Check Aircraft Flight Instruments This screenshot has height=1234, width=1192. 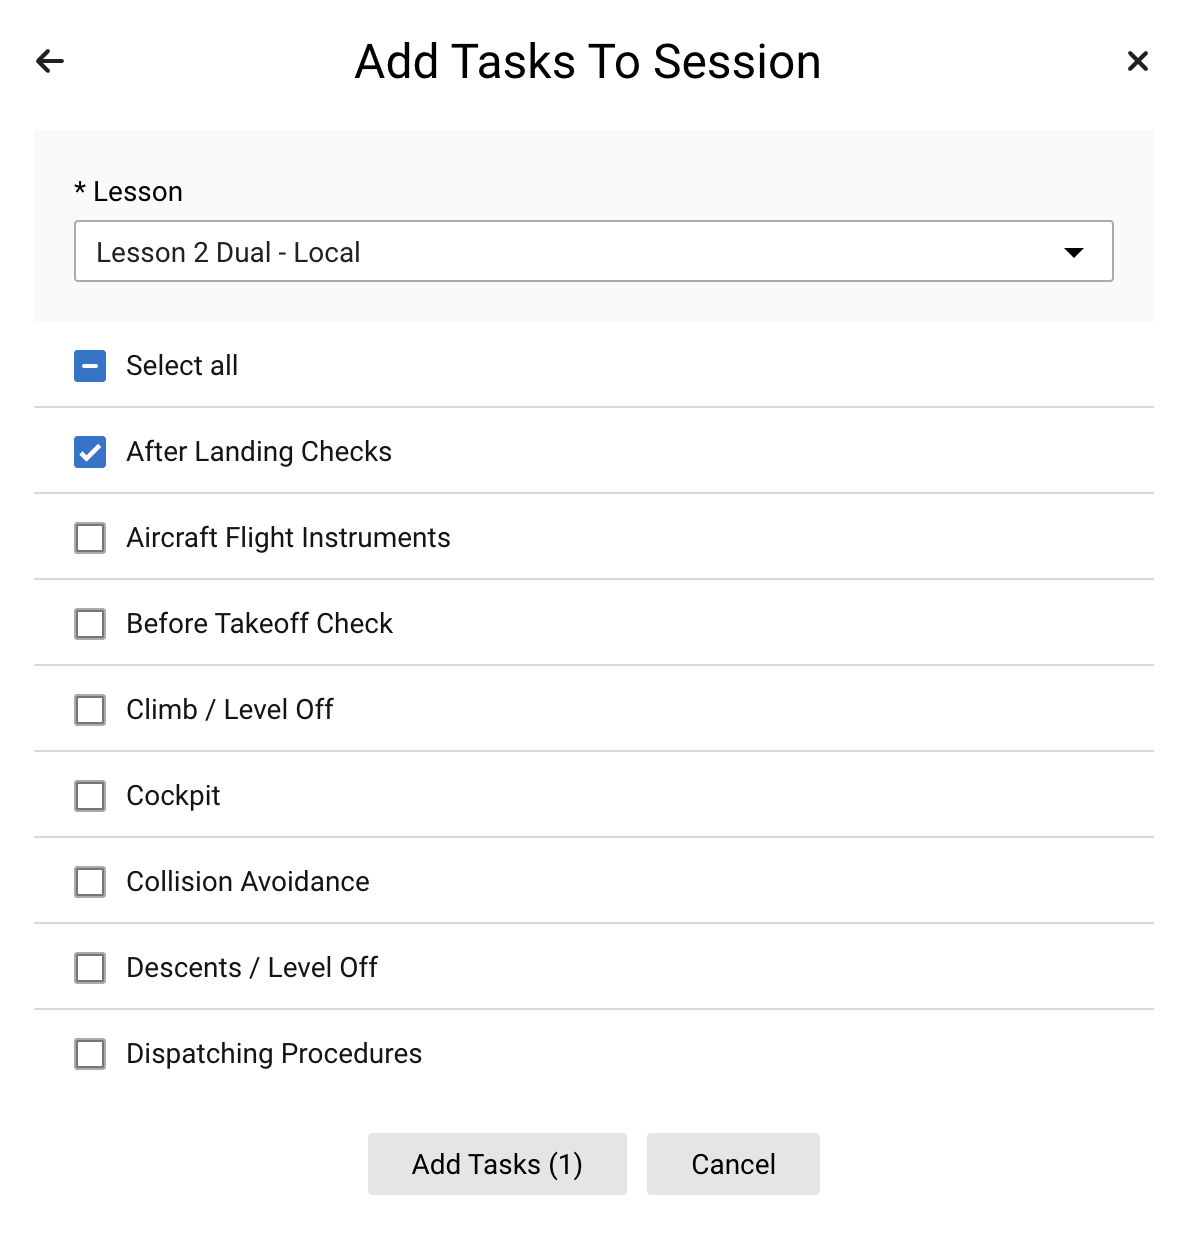90,538
